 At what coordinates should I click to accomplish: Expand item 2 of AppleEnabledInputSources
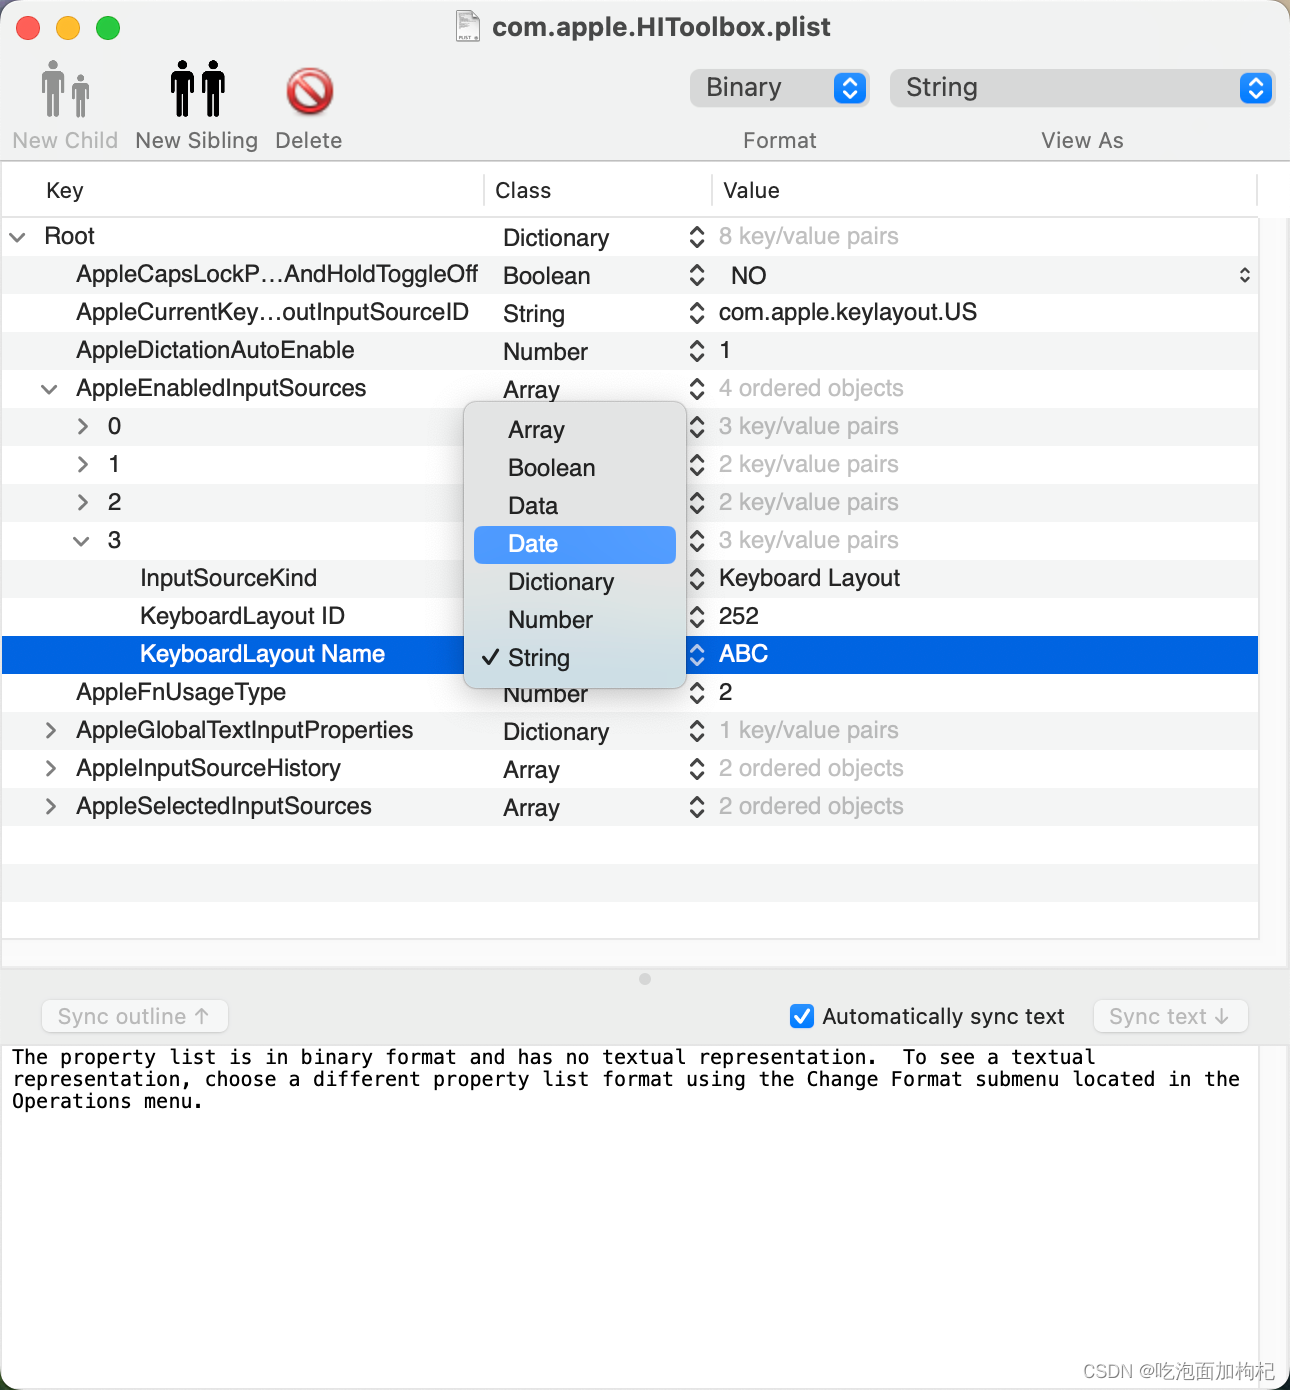tap(83, 503)
